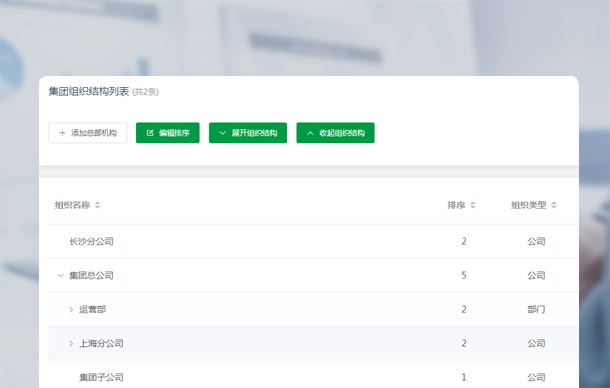Image resolution: width=610 pixels, height=388 pixels.
Task: Expand the 上海分公司 row
Action: [71, 344]
